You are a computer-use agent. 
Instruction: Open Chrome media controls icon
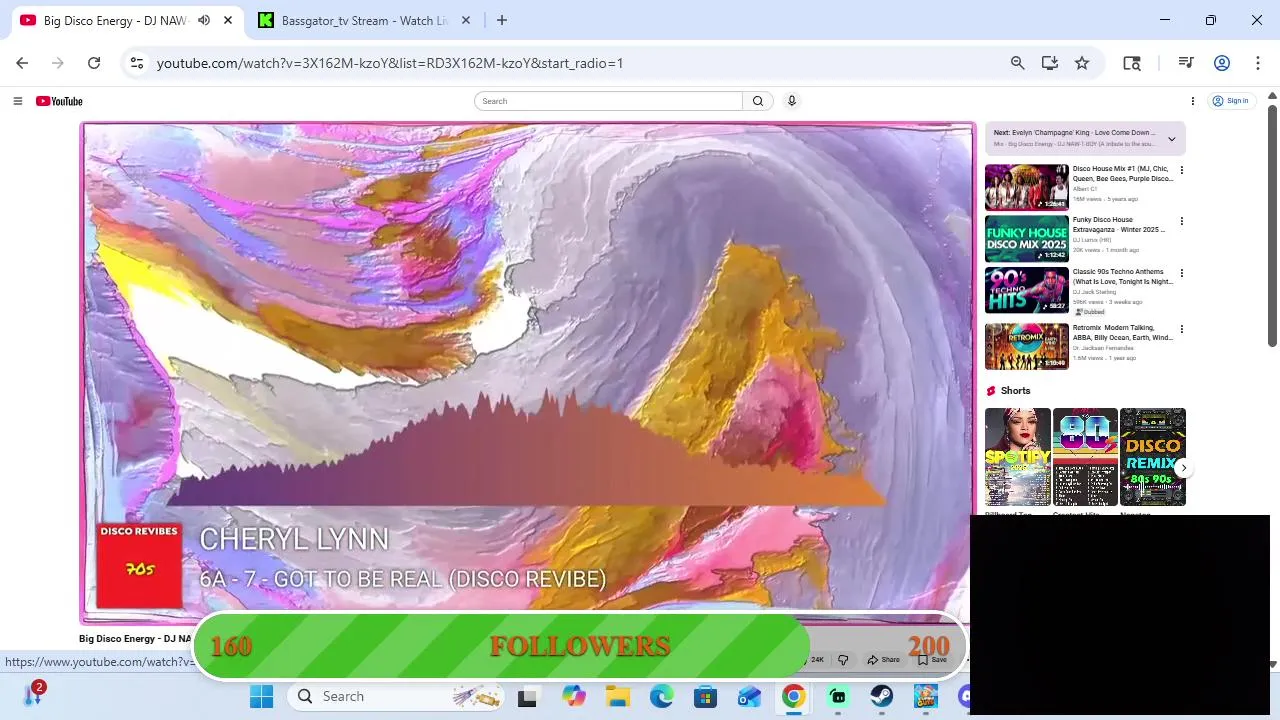pos(1186,63)
